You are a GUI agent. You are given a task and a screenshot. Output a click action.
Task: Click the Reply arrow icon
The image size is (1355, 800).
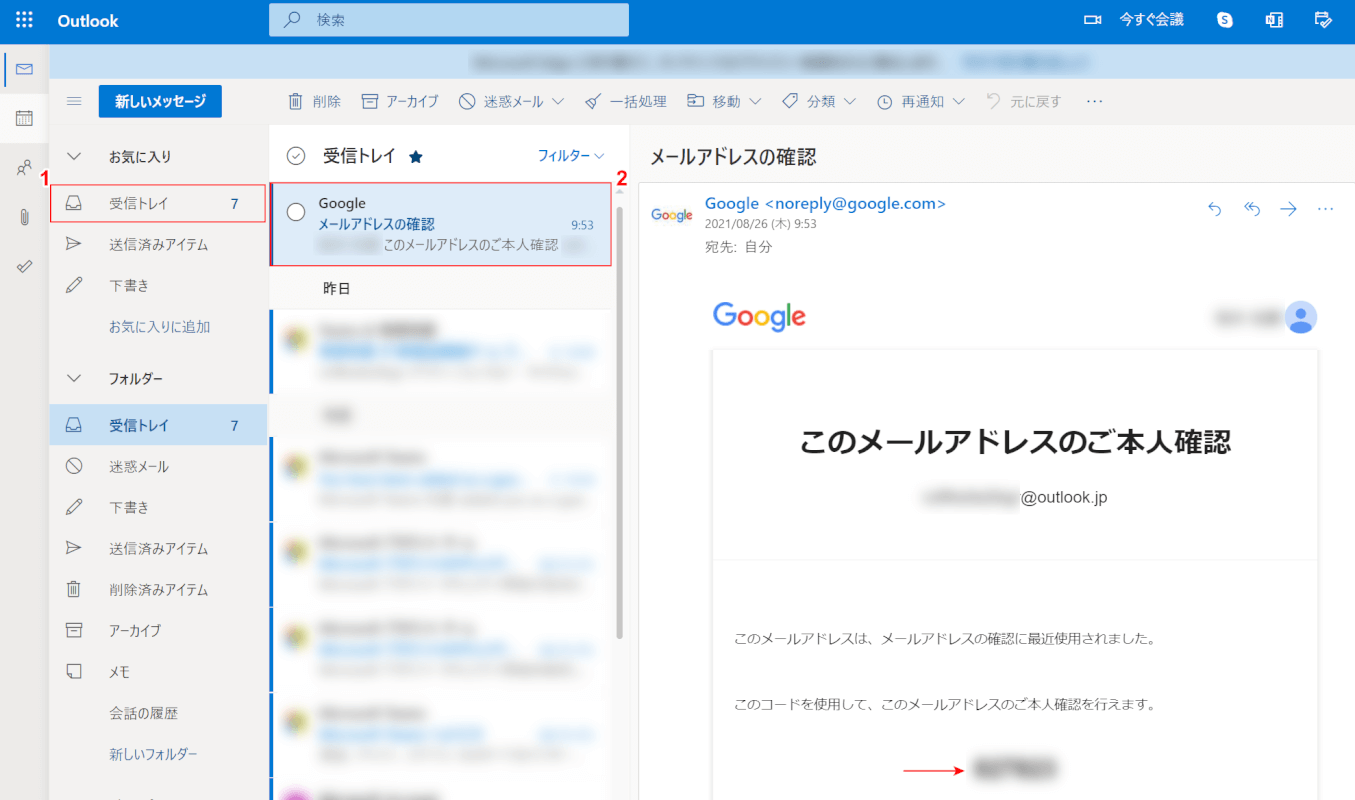[x=1215, y=208]
